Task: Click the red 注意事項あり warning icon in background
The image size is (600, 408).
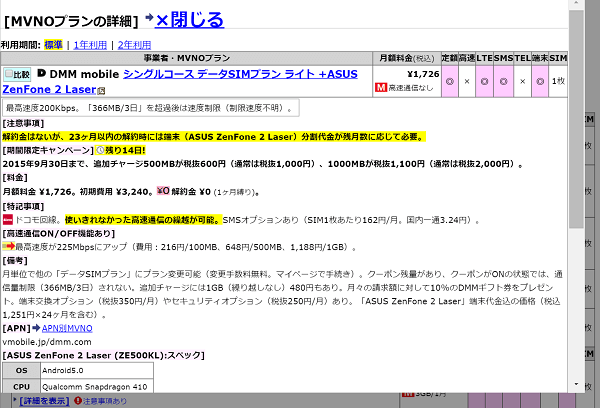Action: pos(78,401)
